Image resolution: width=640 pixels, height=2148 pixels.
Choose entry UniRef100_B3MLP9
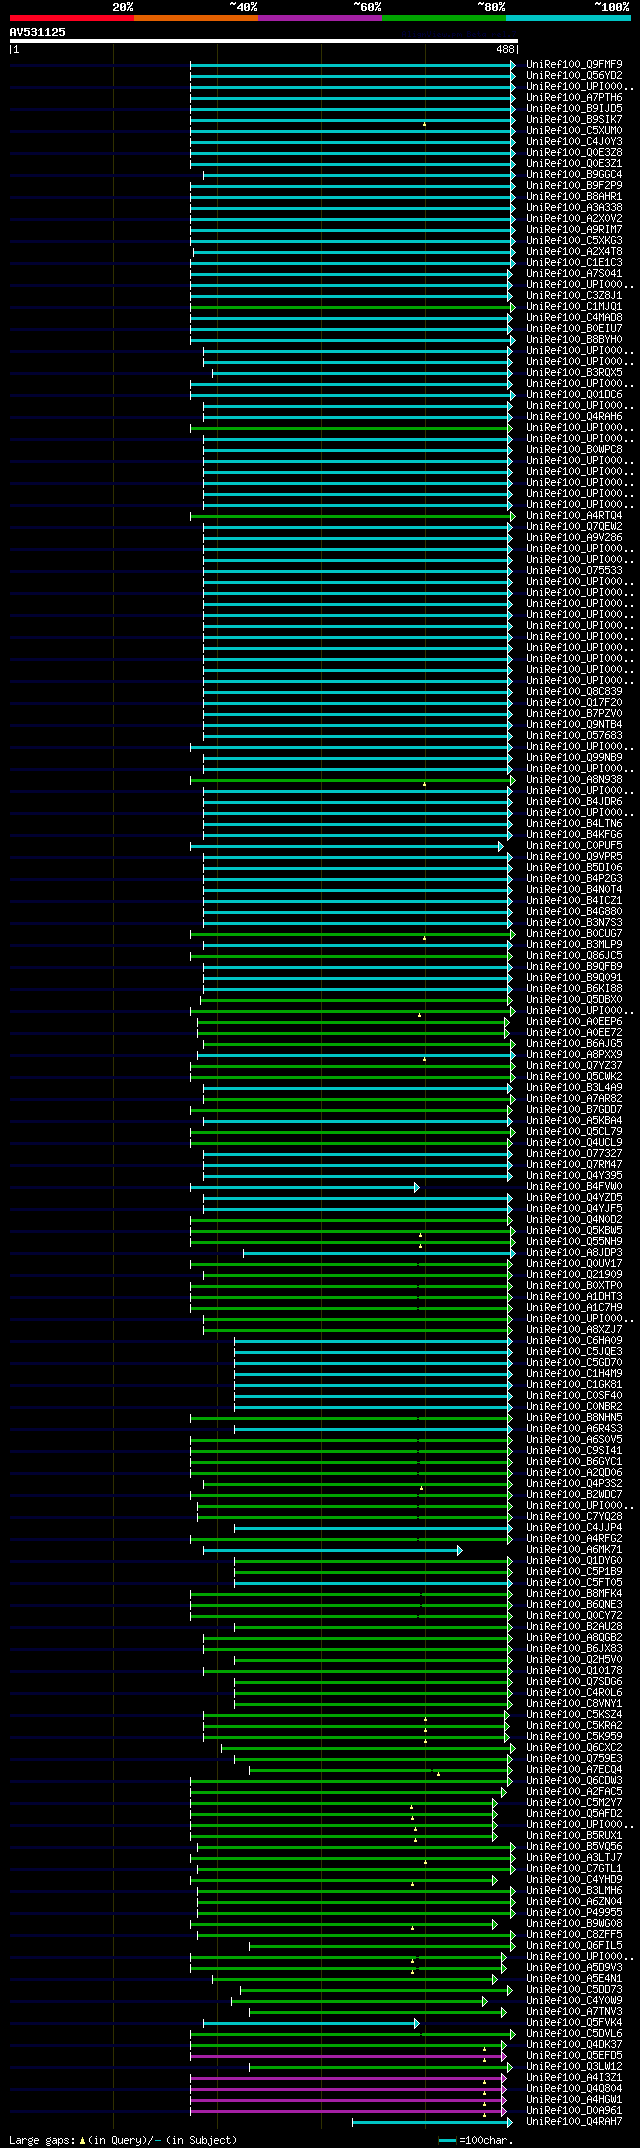click(x=574, y=944)
